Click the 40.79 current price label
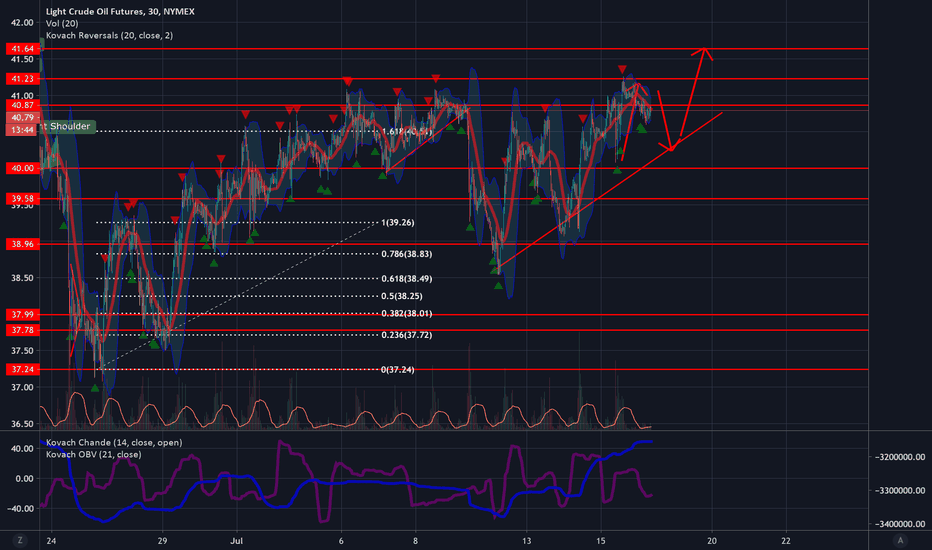 click(x=23, y=118)
